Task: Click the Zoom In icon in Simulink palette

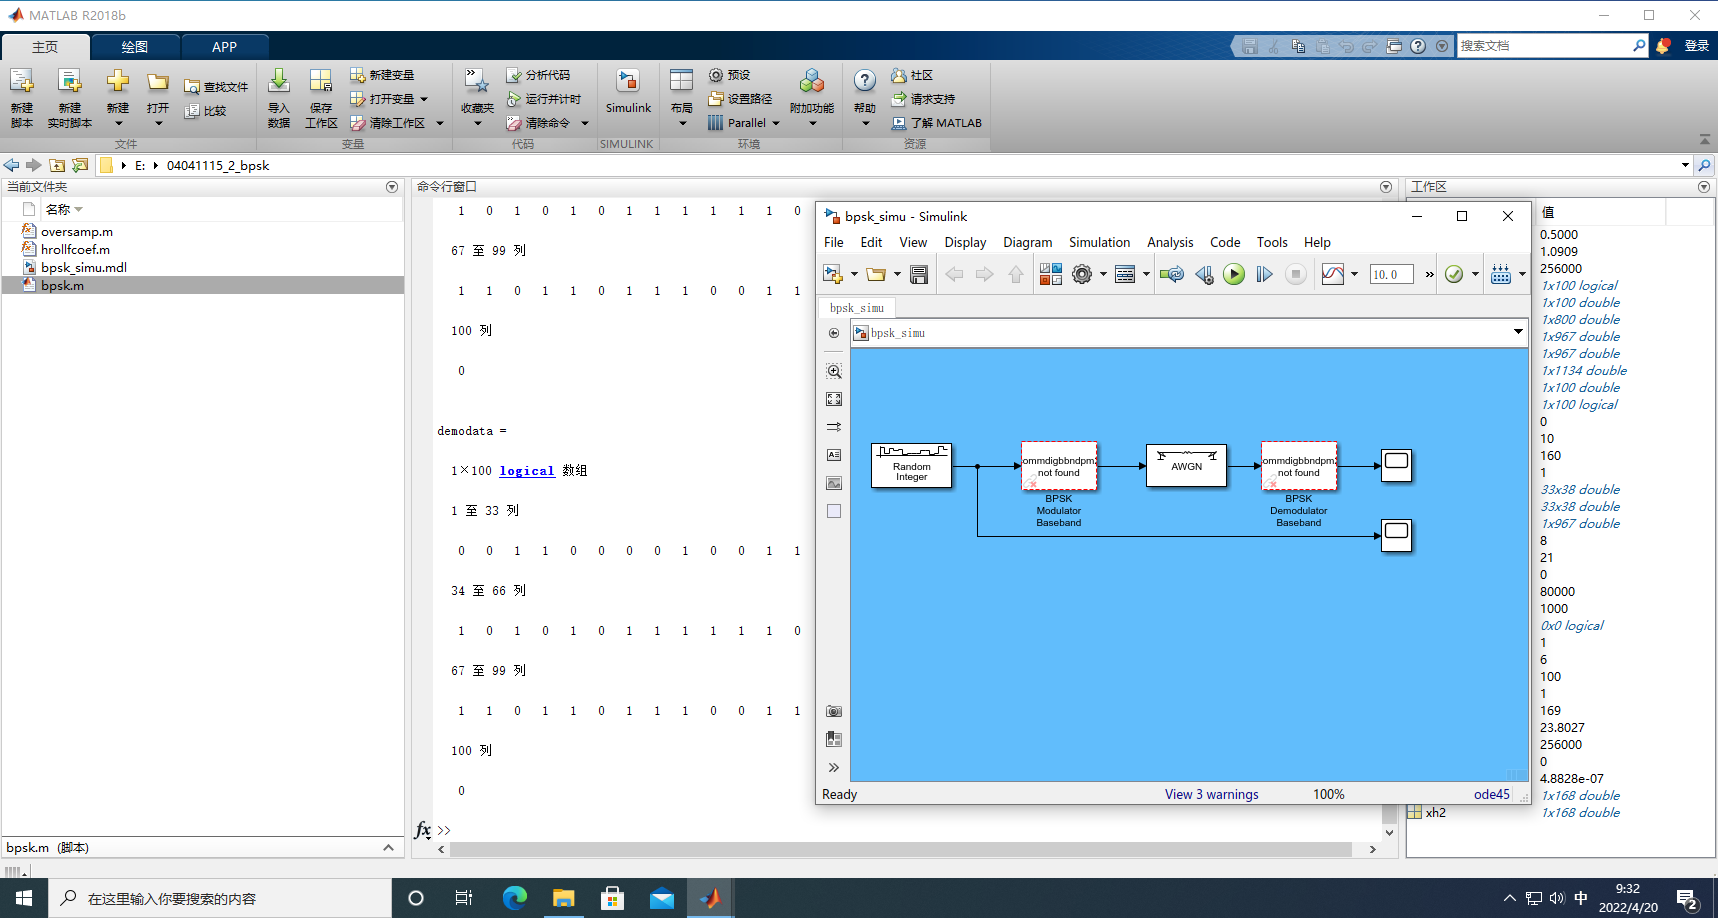Action: pos(834,371)
